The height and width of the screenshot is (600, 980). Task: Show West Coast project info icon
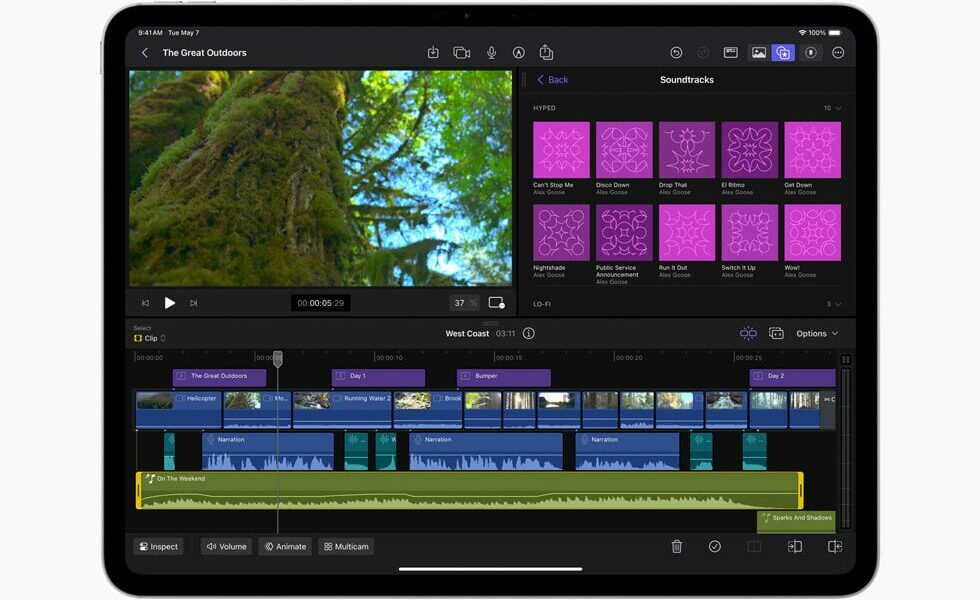(529, 334)
